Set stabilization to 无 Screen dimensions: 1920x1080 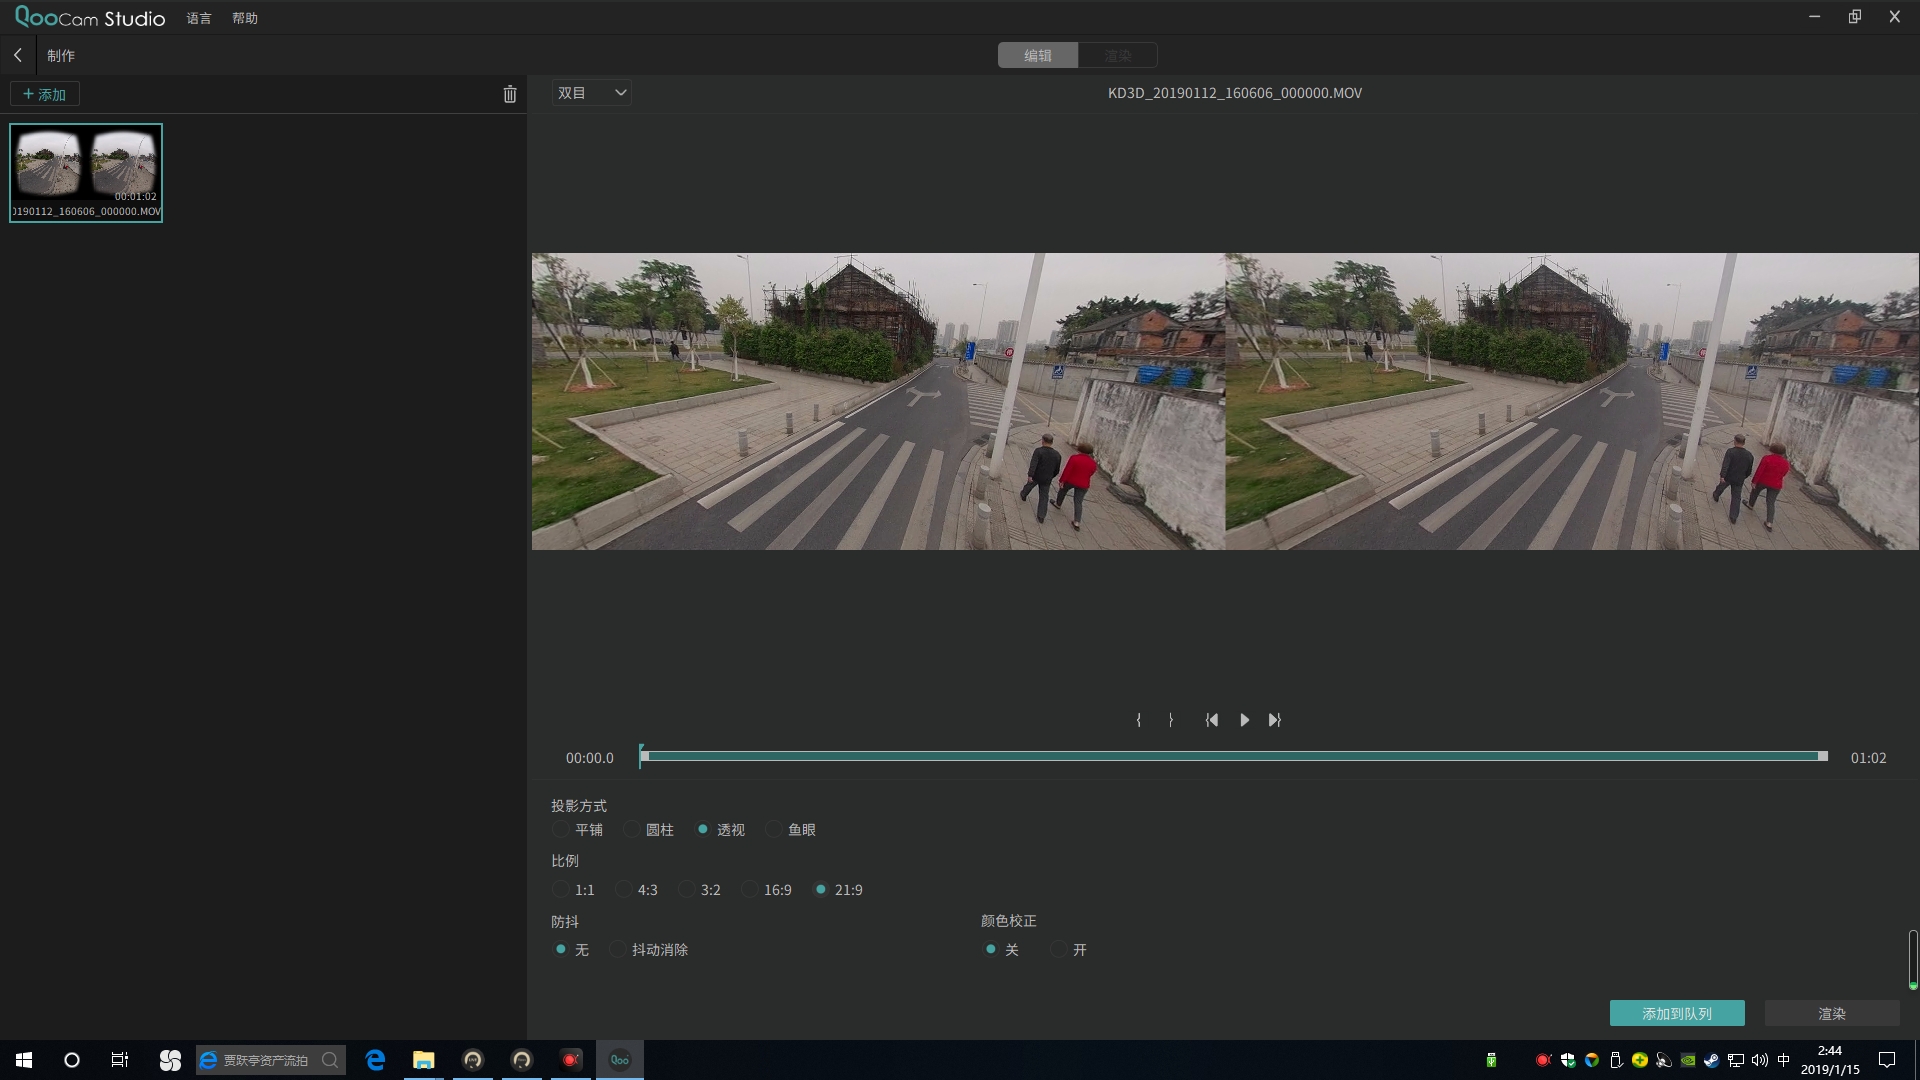click(571, 950)
